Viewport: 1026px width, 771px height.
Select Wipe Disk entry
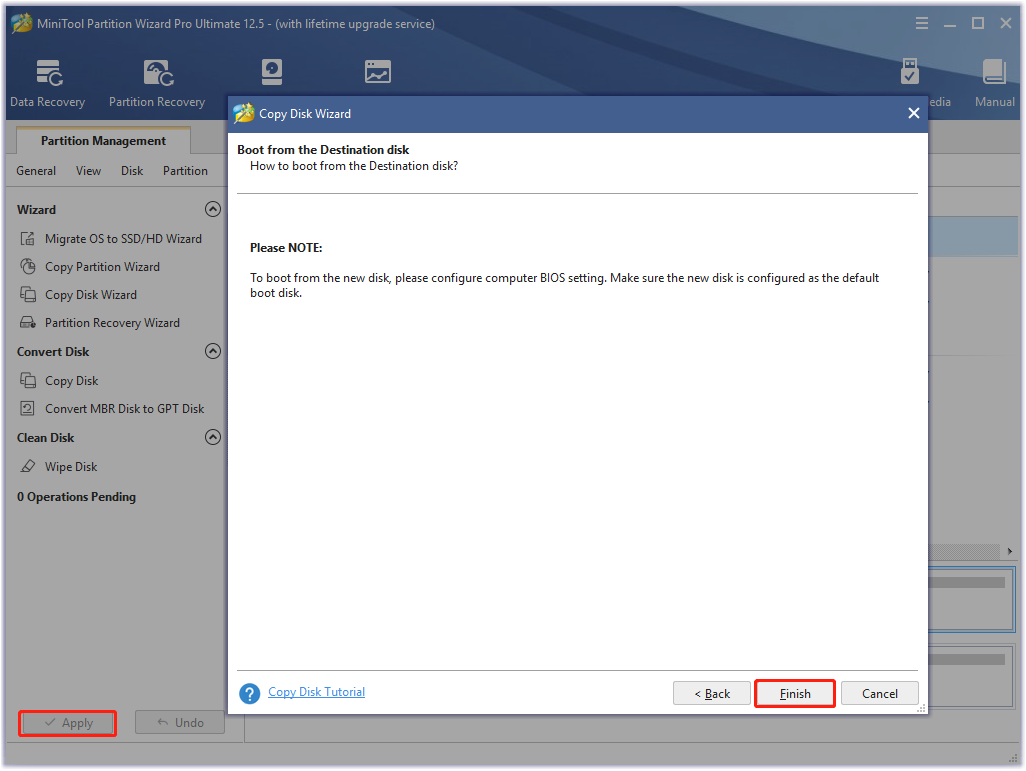[71, 467]
